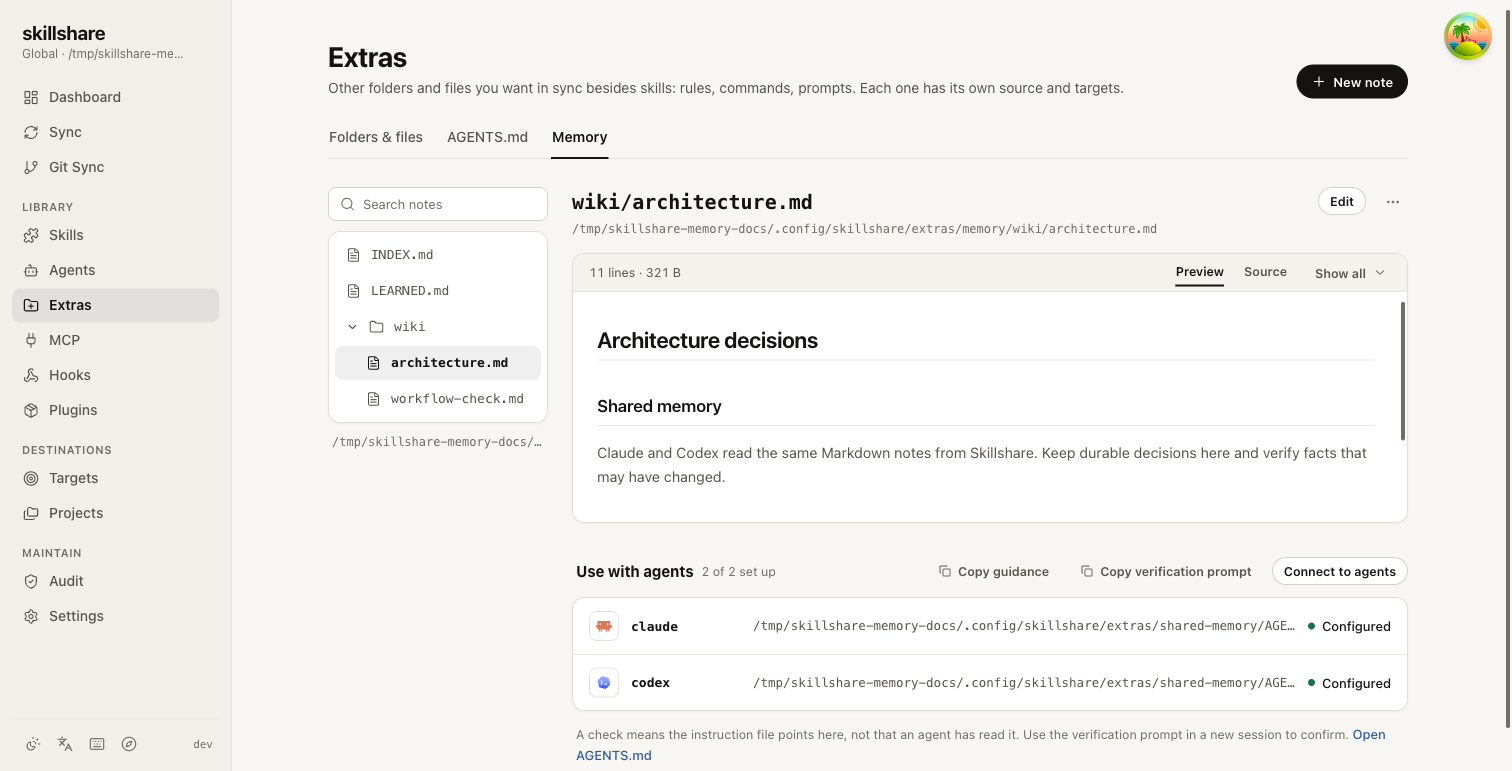Expand the Show all dropdown

click(x=1350, y=273)
